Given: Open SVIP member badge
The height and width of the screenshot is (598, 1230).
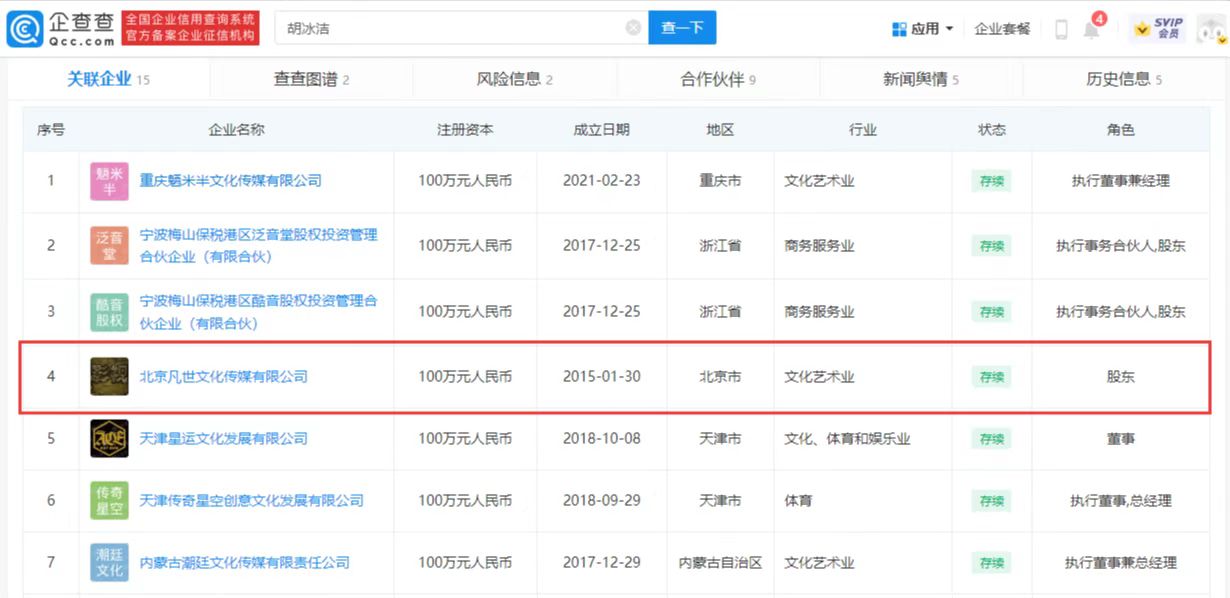Looking at the screenshot, I should [x=1159, y=29].
